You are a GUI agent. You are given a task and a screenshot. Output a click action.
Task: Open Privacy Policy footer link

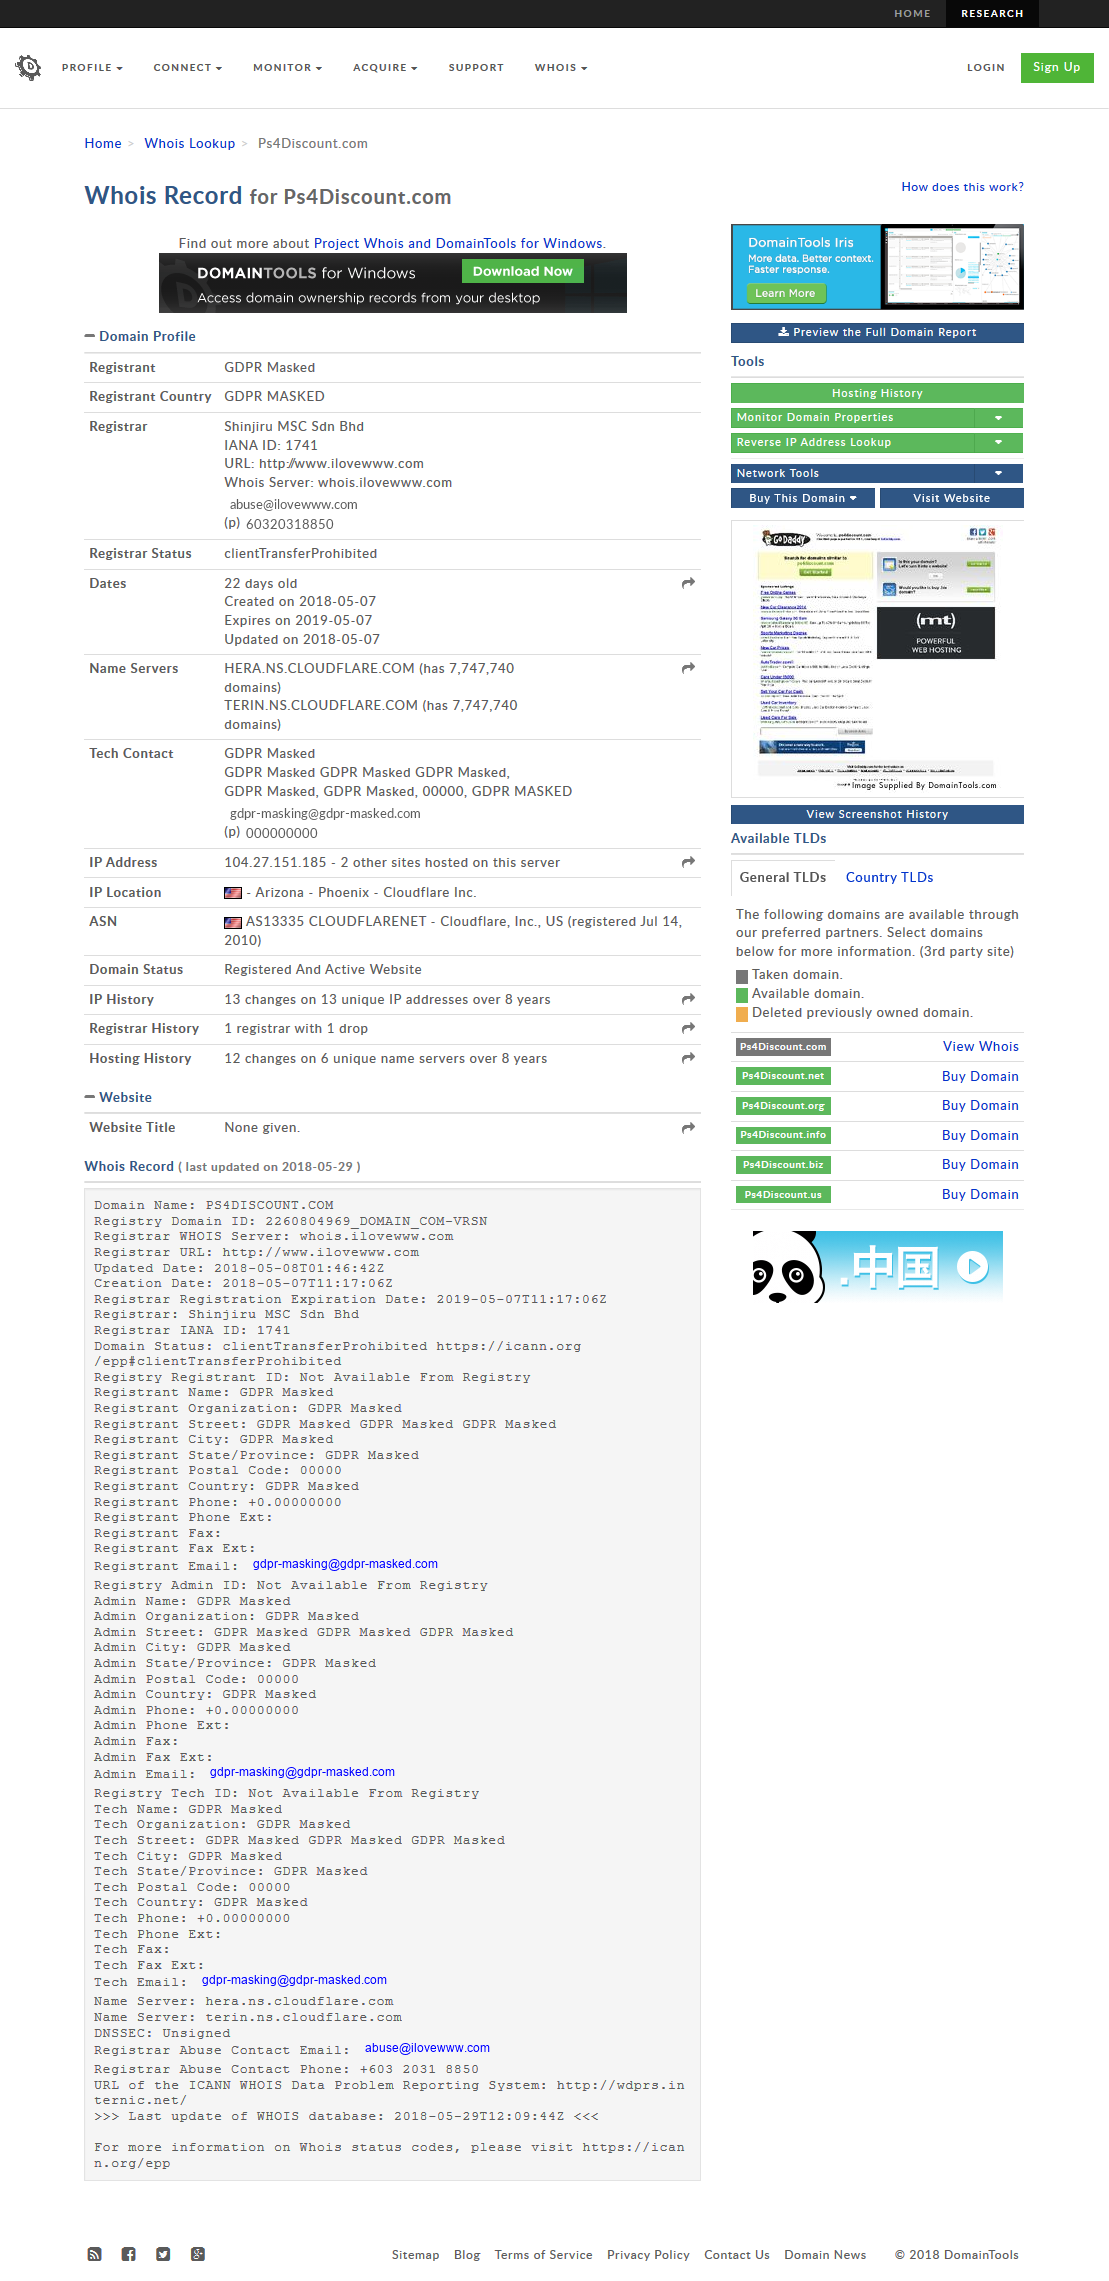click(648, 2255)
